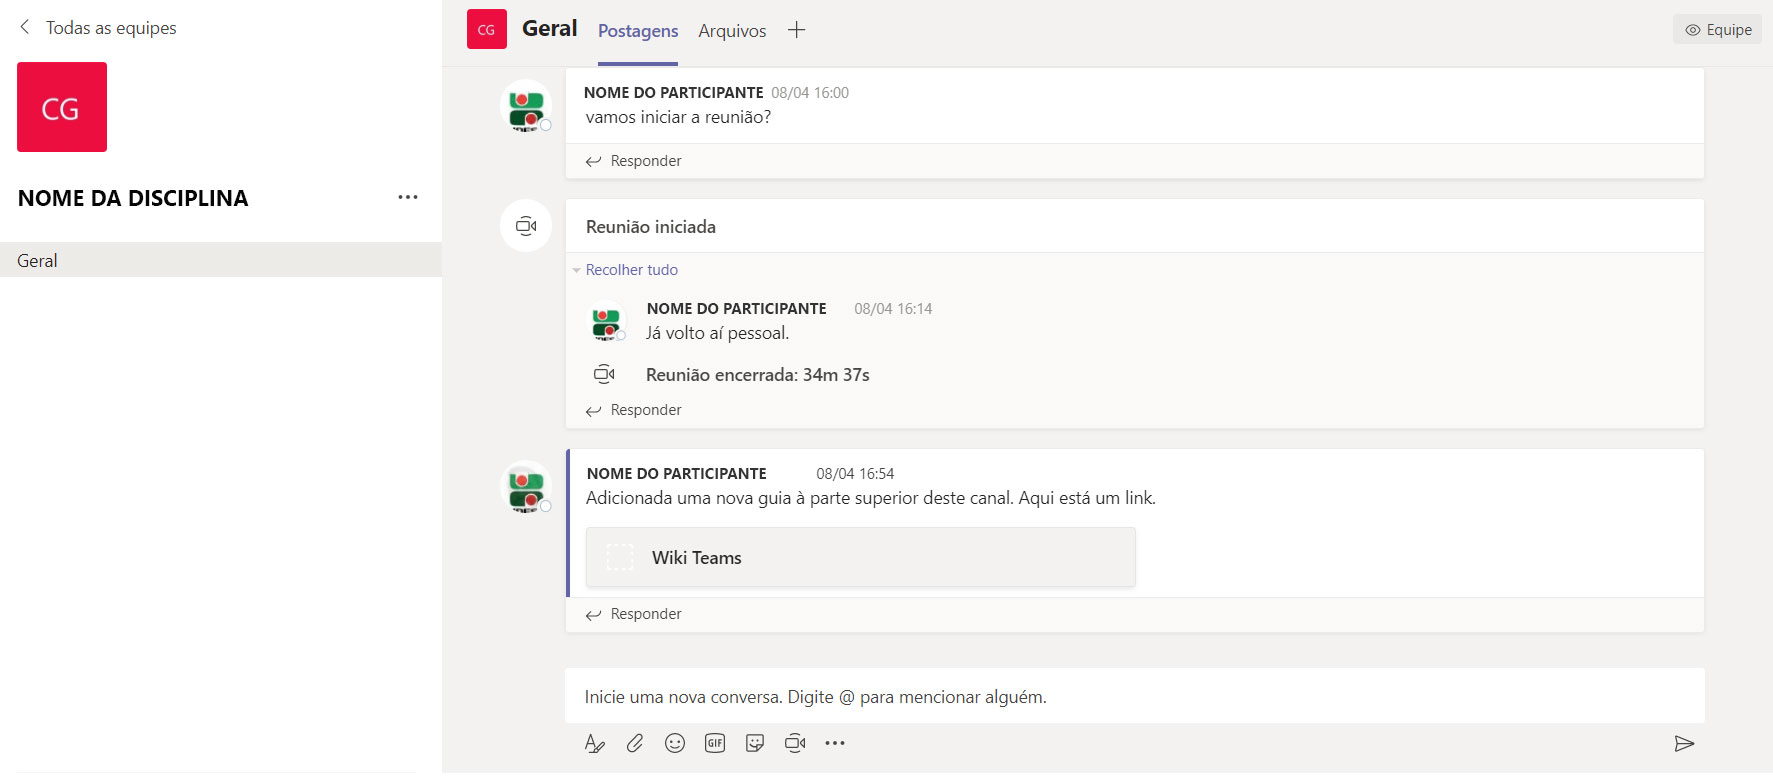Screen dimensions: 1773x777
Task: Open the Sticker picker
Action: click(x=755, y=744)
